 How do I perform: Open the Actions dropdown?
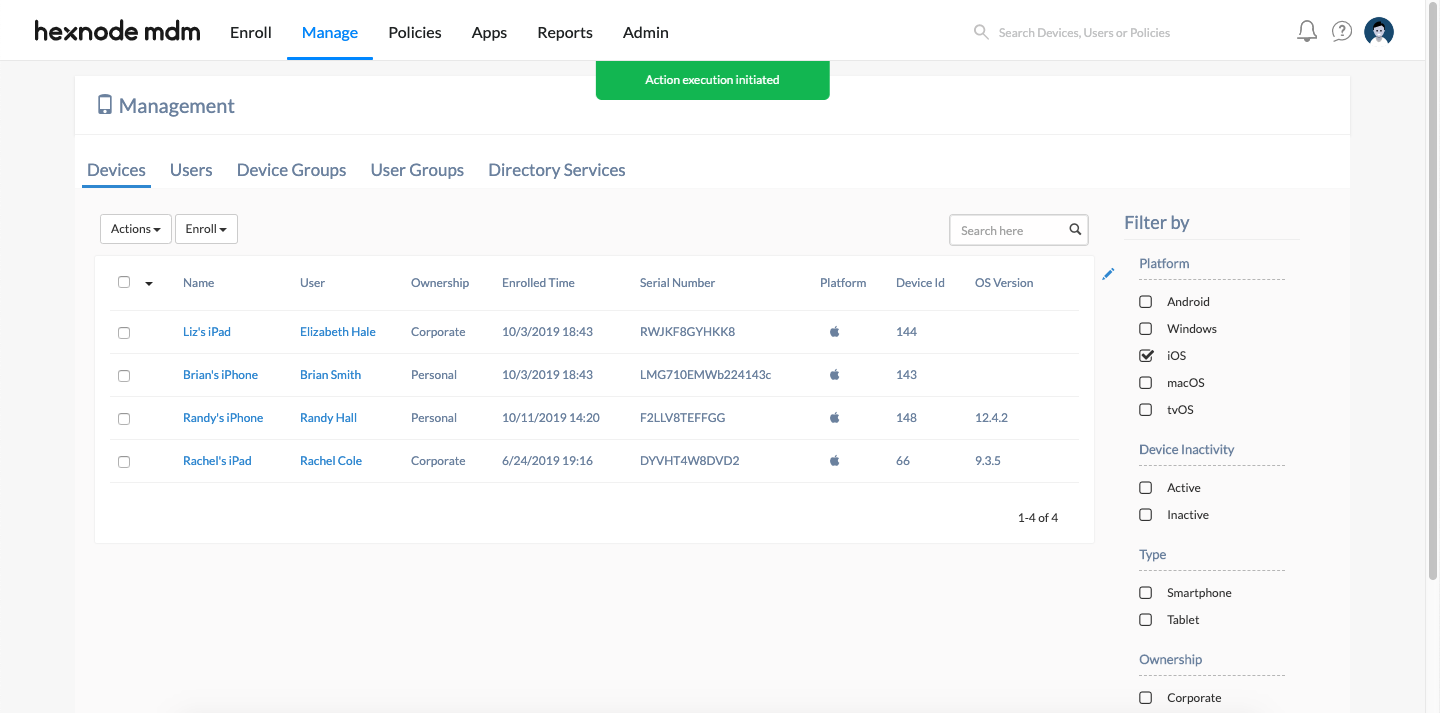(x=136, y=229)
